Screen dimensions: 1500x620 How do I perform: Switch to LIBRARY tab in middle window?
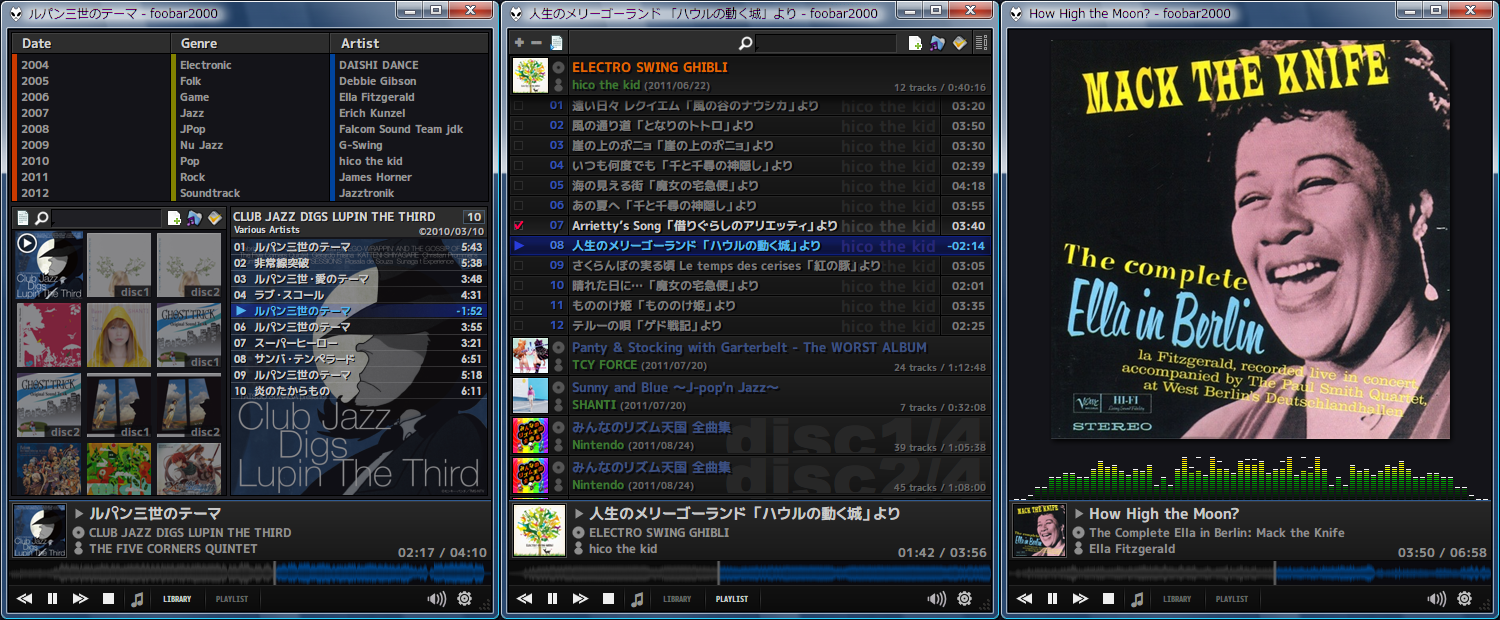click(677, 599)
